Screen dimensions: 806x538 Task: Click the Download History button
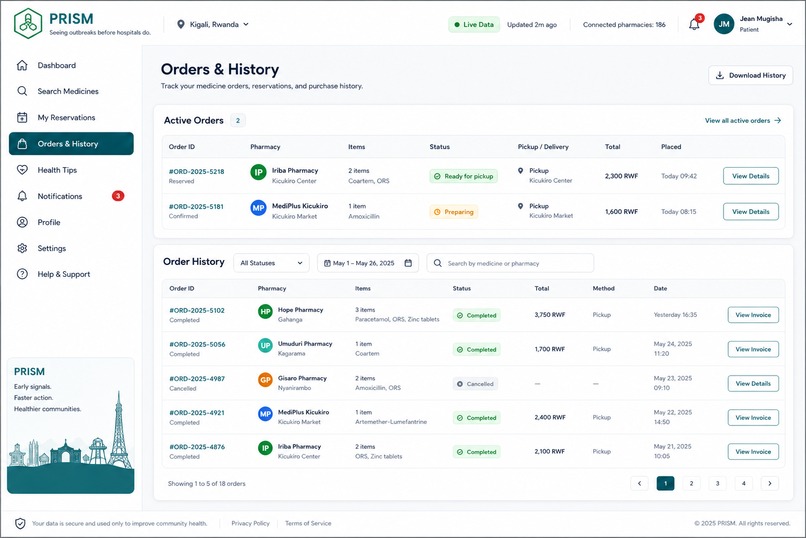(750, 75)
